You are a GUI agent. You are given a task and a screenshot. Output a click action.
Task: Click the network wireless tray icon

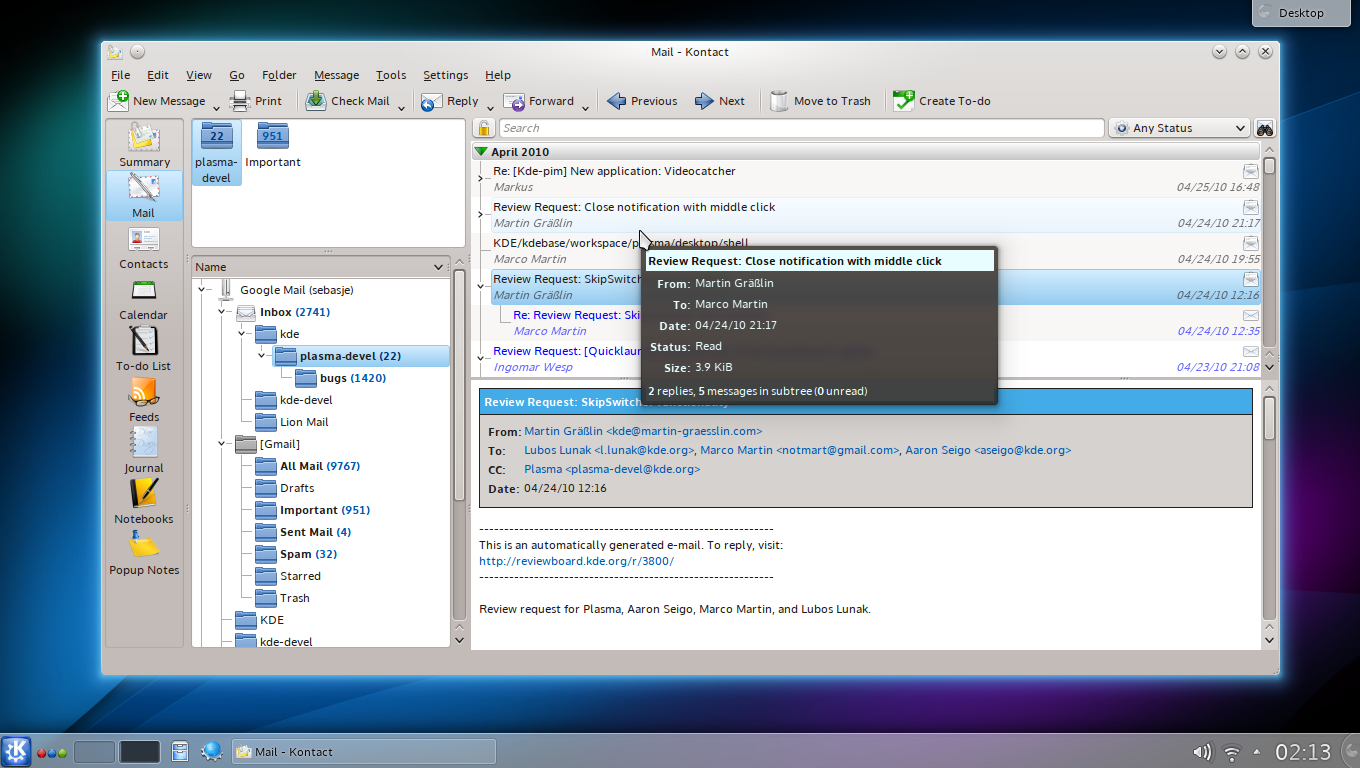click(x=1232, y=752)
